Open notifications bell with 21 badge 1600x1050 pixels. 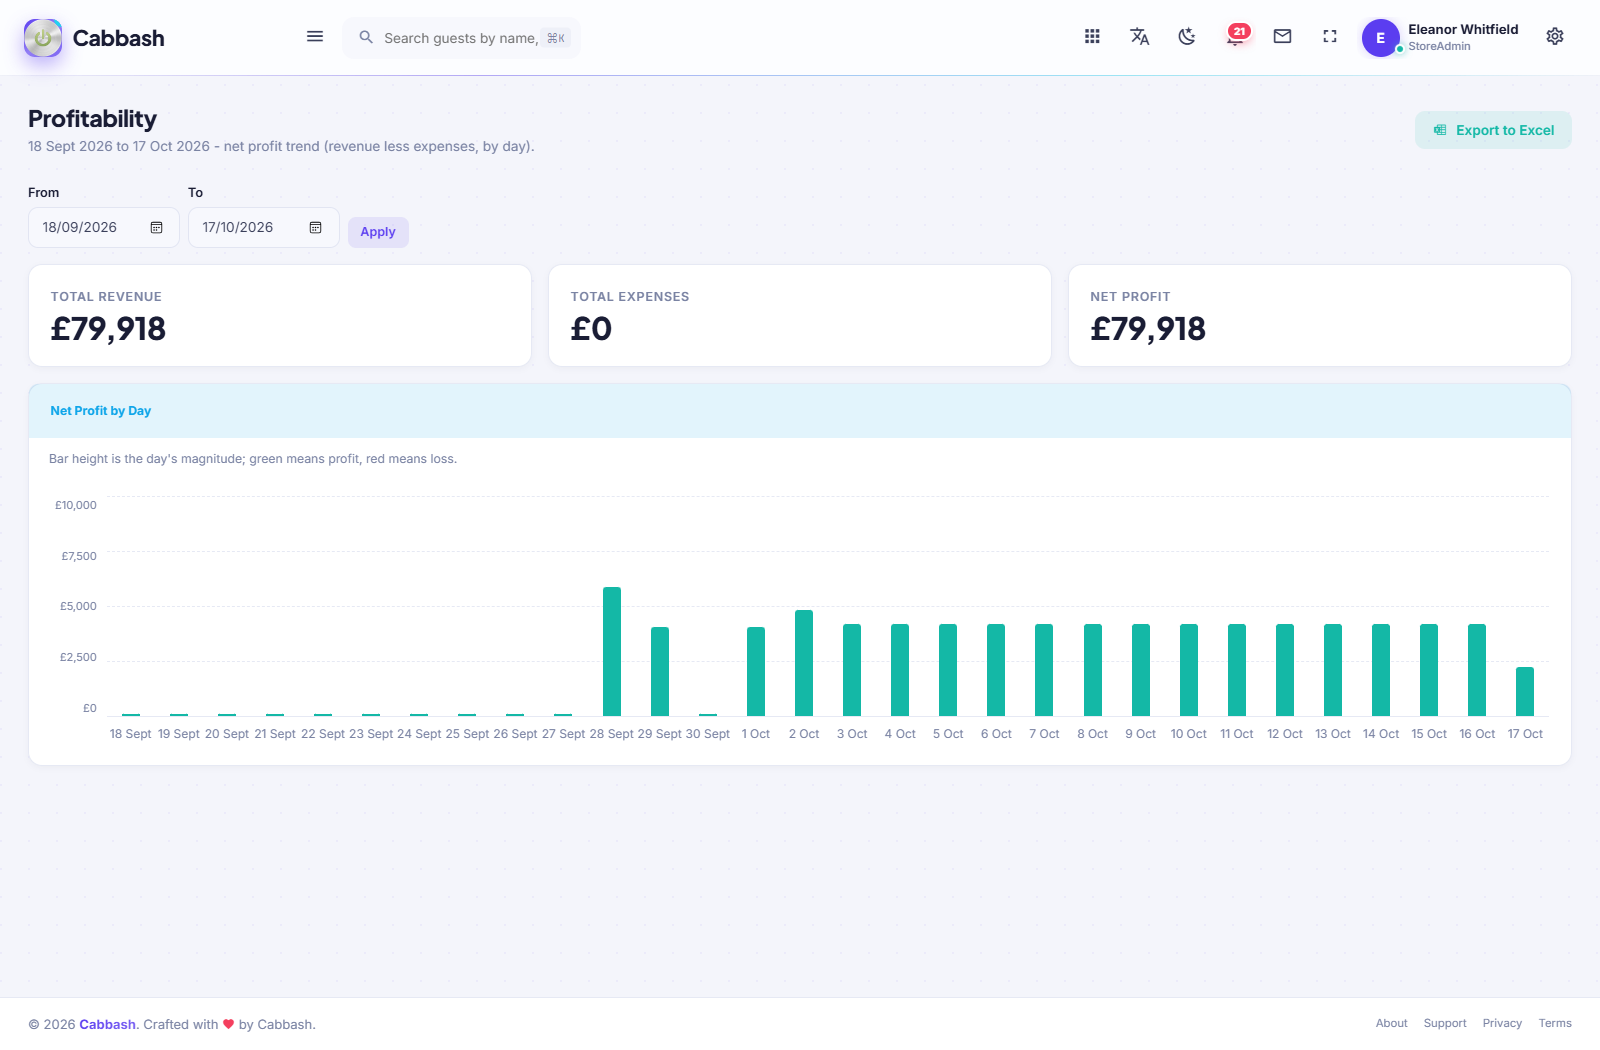pos(1236,36)
